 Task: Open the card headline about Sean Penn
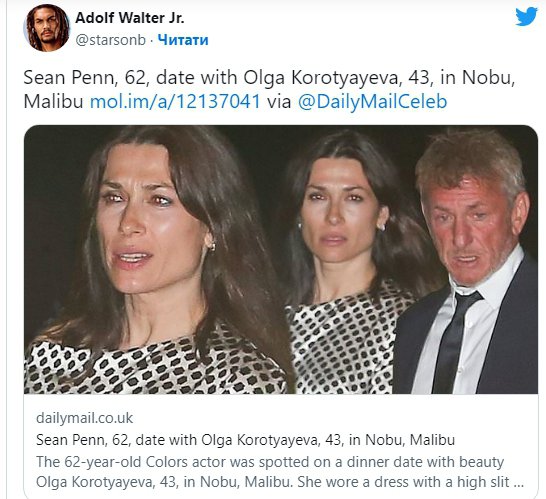click(245, 440)
